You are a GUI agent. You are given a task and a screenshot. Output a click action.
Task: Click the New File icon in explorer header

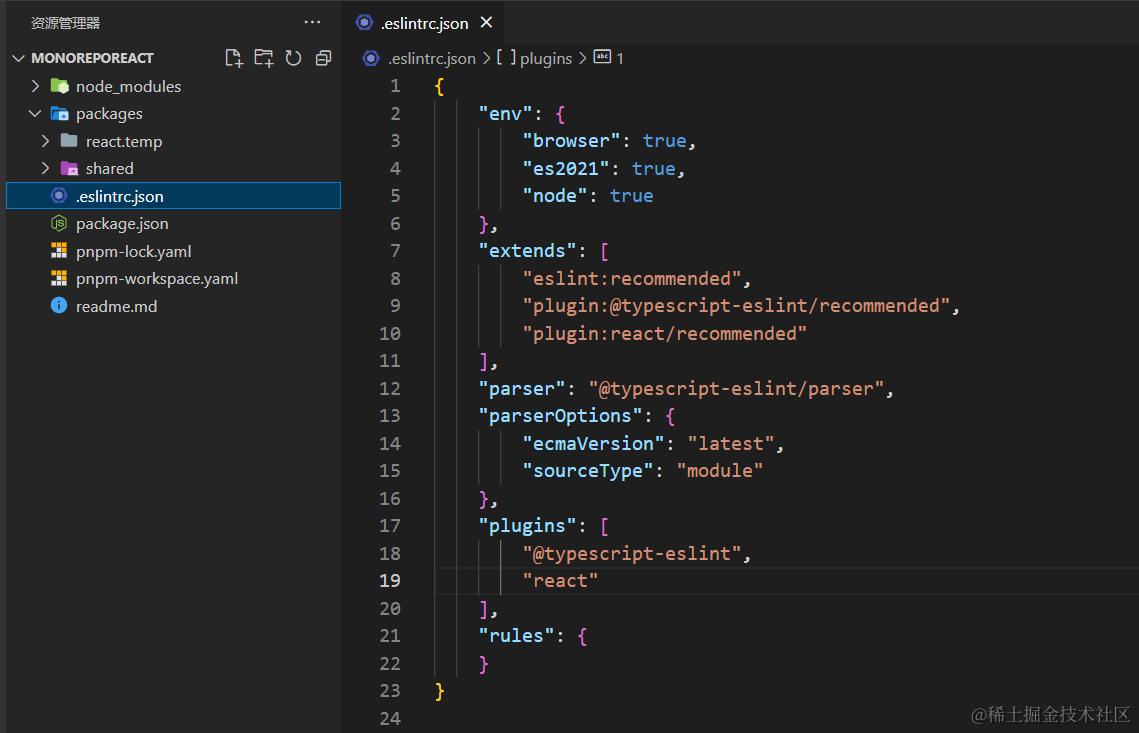[x=234, y=58]
